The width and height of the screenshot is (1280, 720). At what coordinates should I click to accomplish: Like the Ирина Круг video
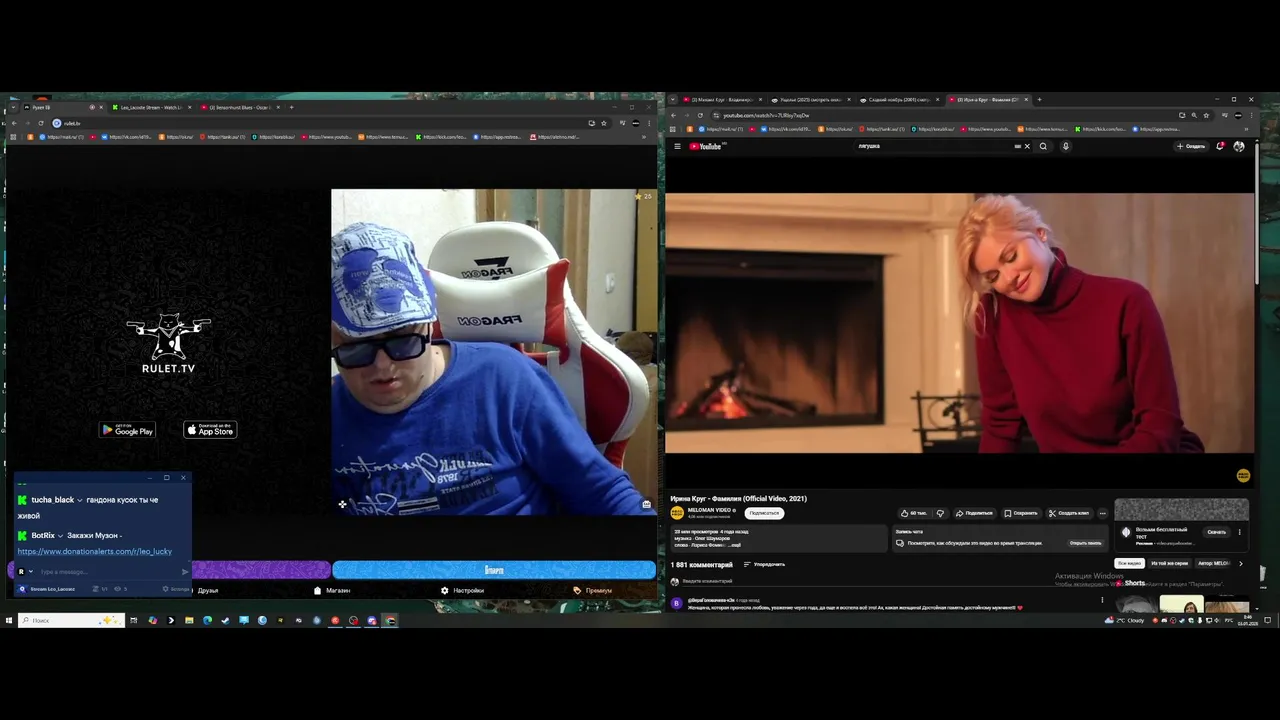pos(914,513)
